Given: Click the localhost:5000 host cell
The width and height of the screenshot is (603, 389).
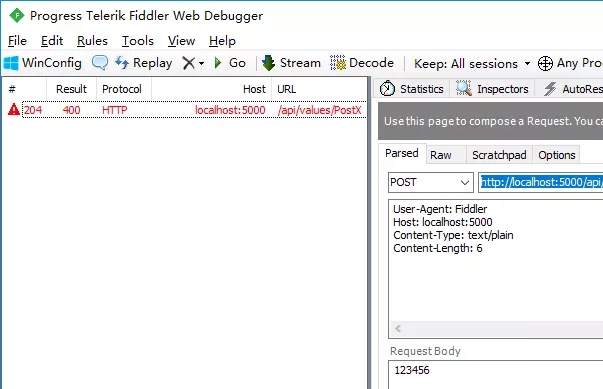Looking at the screenshot, I should (230, 110).
